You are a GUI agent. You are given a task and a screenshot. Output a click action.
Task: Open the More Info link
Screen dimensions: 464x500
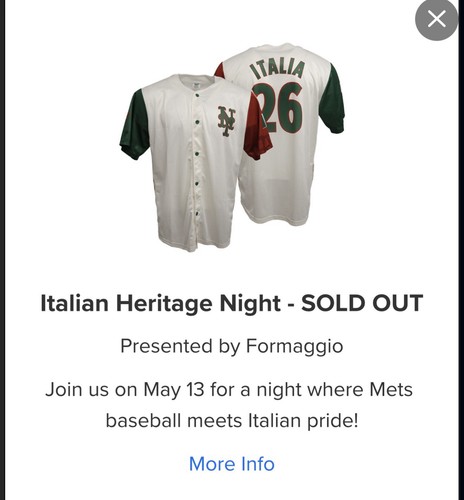[232, 464]
